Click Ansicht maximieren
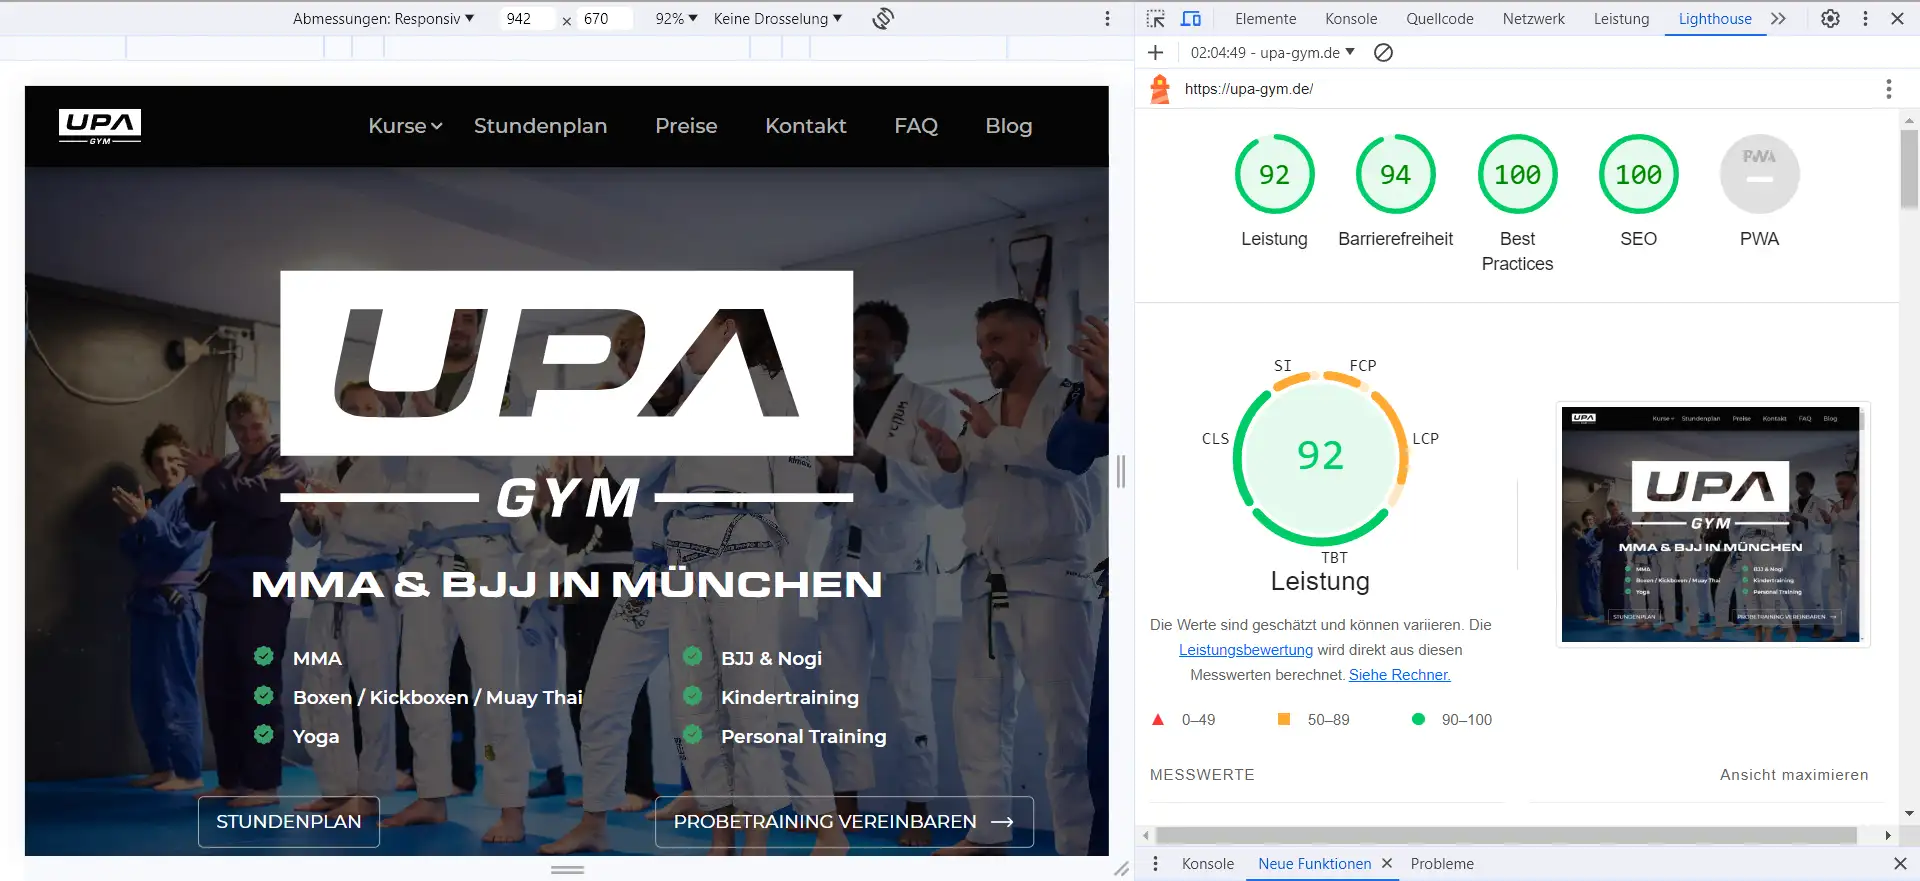Image resolution: width=1920 pixels, height=881 pixels. click(1794, 775)
